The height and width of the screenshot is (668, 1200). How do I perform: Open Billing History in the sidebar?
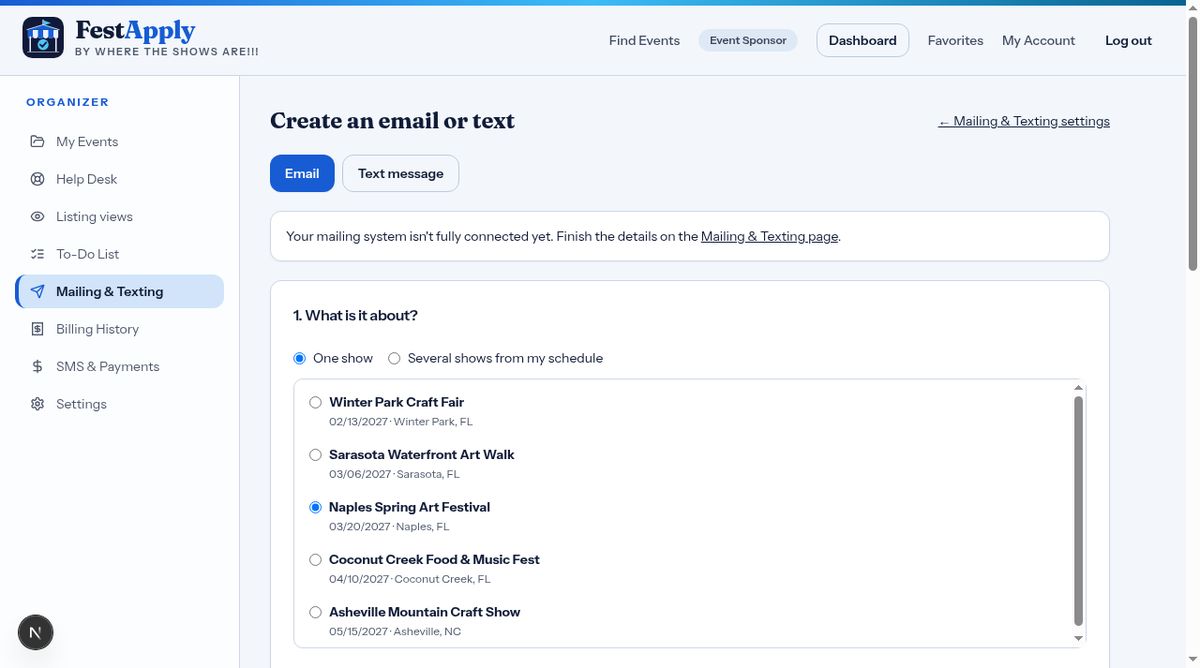[119, 329]
